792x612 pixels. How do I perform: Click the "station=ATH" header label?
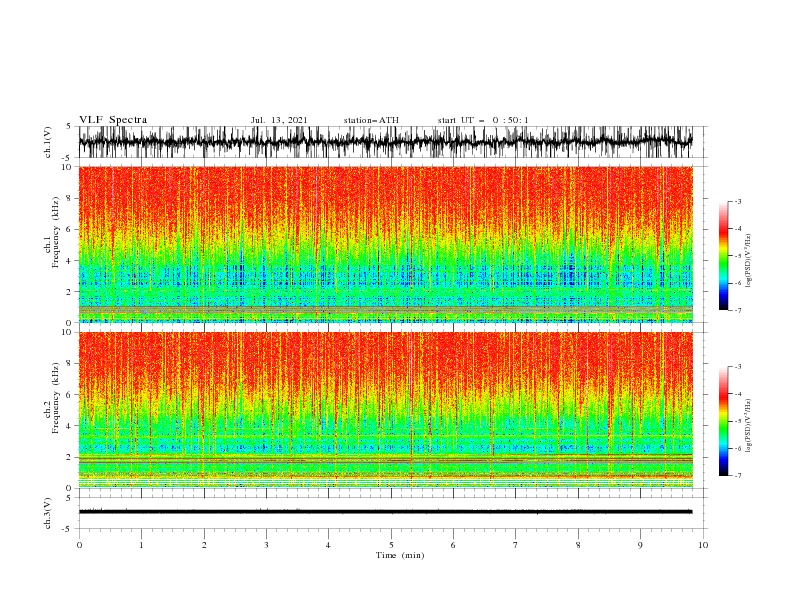(371, 120)
